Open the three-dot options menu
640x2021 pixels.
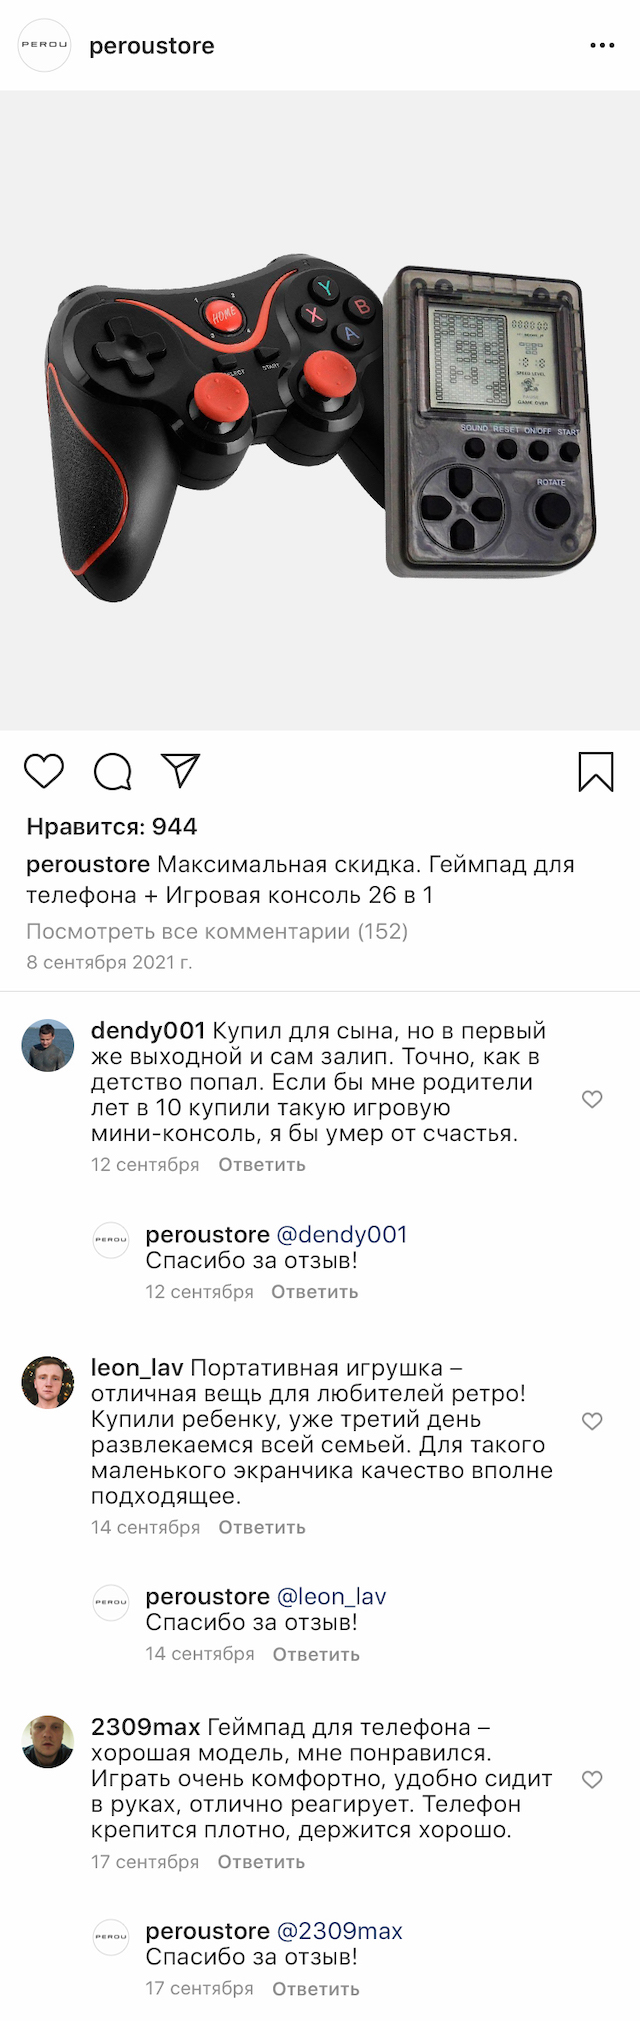tap(602, 46)
